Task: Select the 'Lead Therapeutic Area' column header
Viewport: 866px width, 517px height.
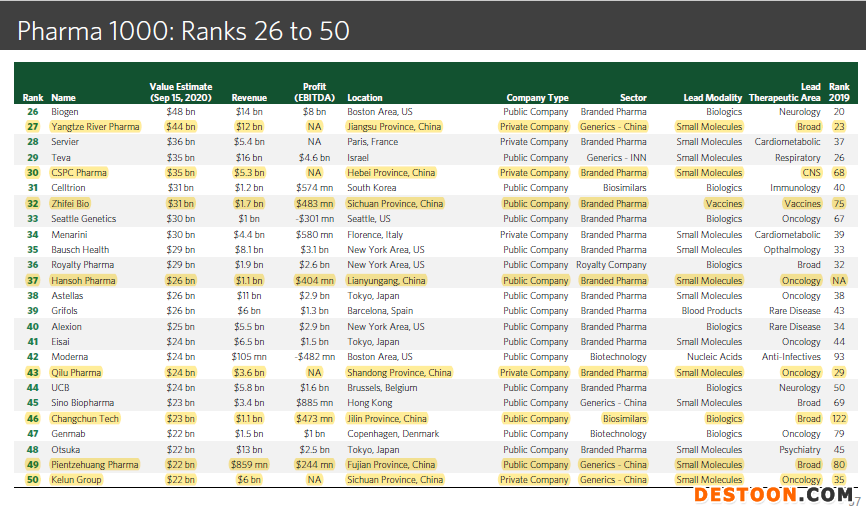Action: (x=784, y=93)
